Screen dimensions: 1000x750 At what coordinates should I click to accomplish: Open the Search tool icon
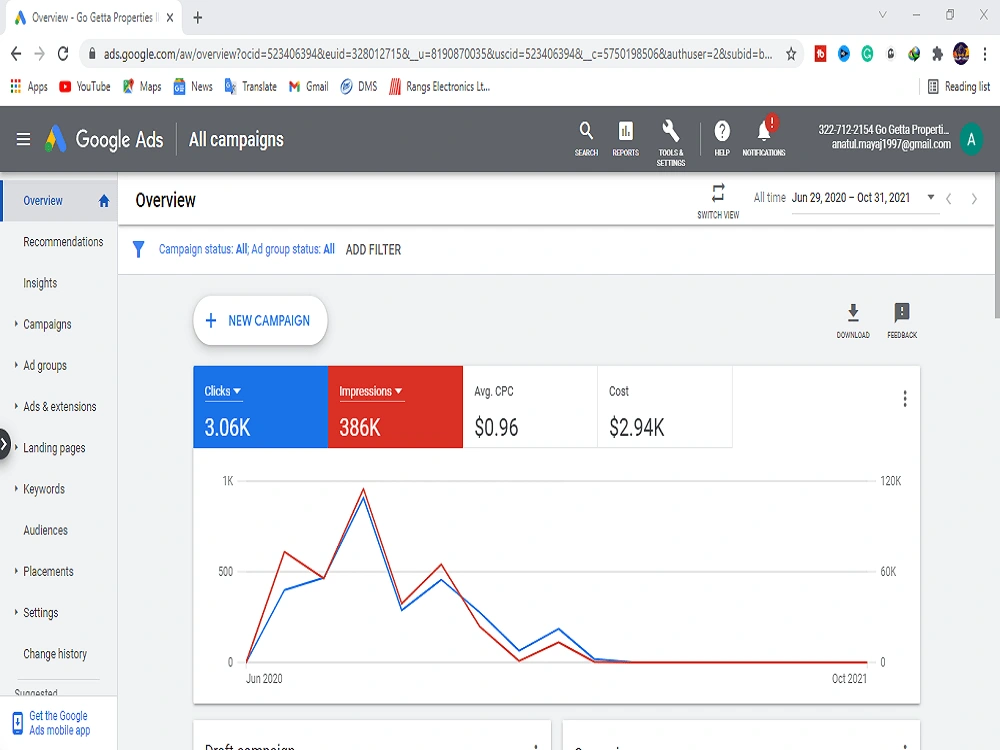586,138
